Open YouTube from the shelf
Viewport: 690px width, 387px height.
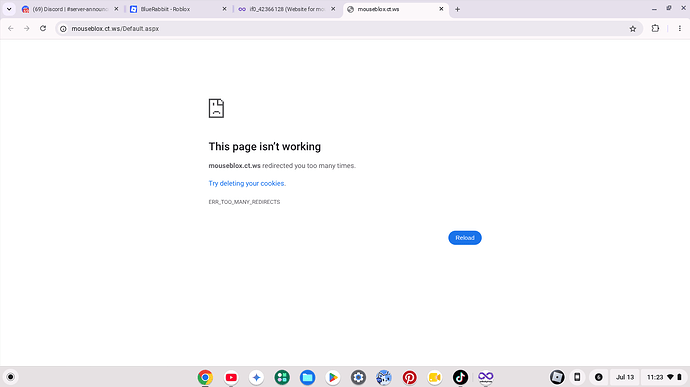click(x=231, y=377)
